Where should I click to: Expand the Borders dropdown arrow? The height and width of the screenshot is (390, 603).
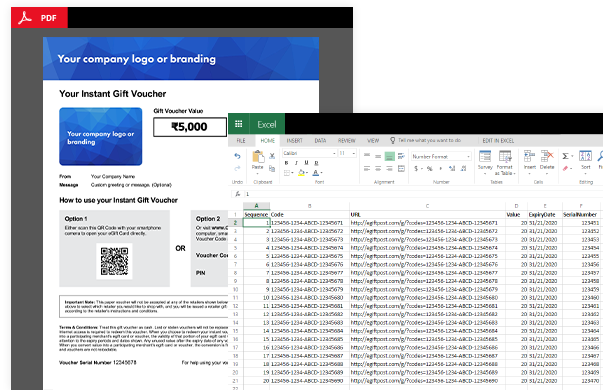coord(292,173)
